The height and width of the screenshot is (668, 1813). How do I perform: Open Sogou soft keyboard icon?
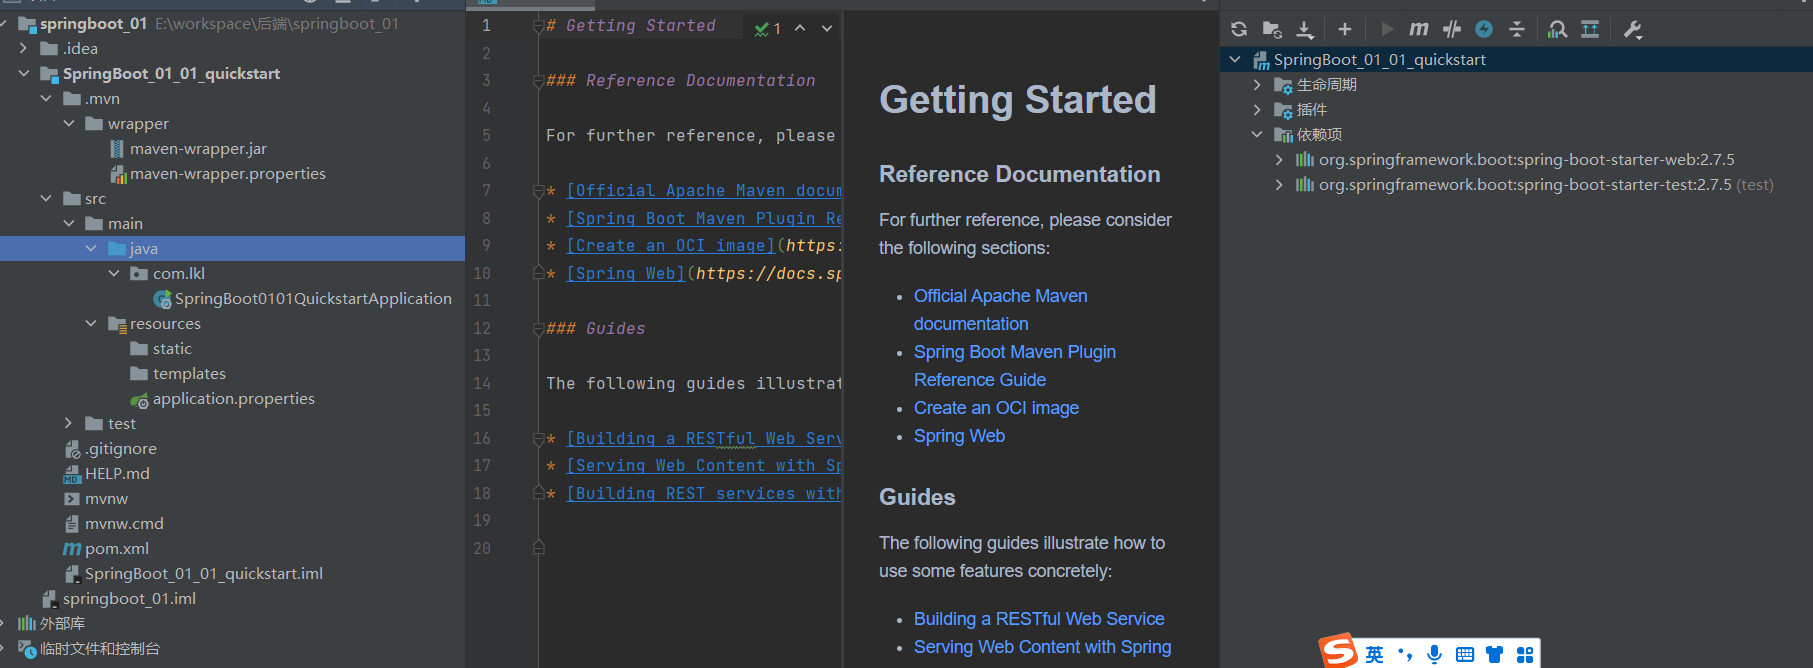coord(1465,654)
